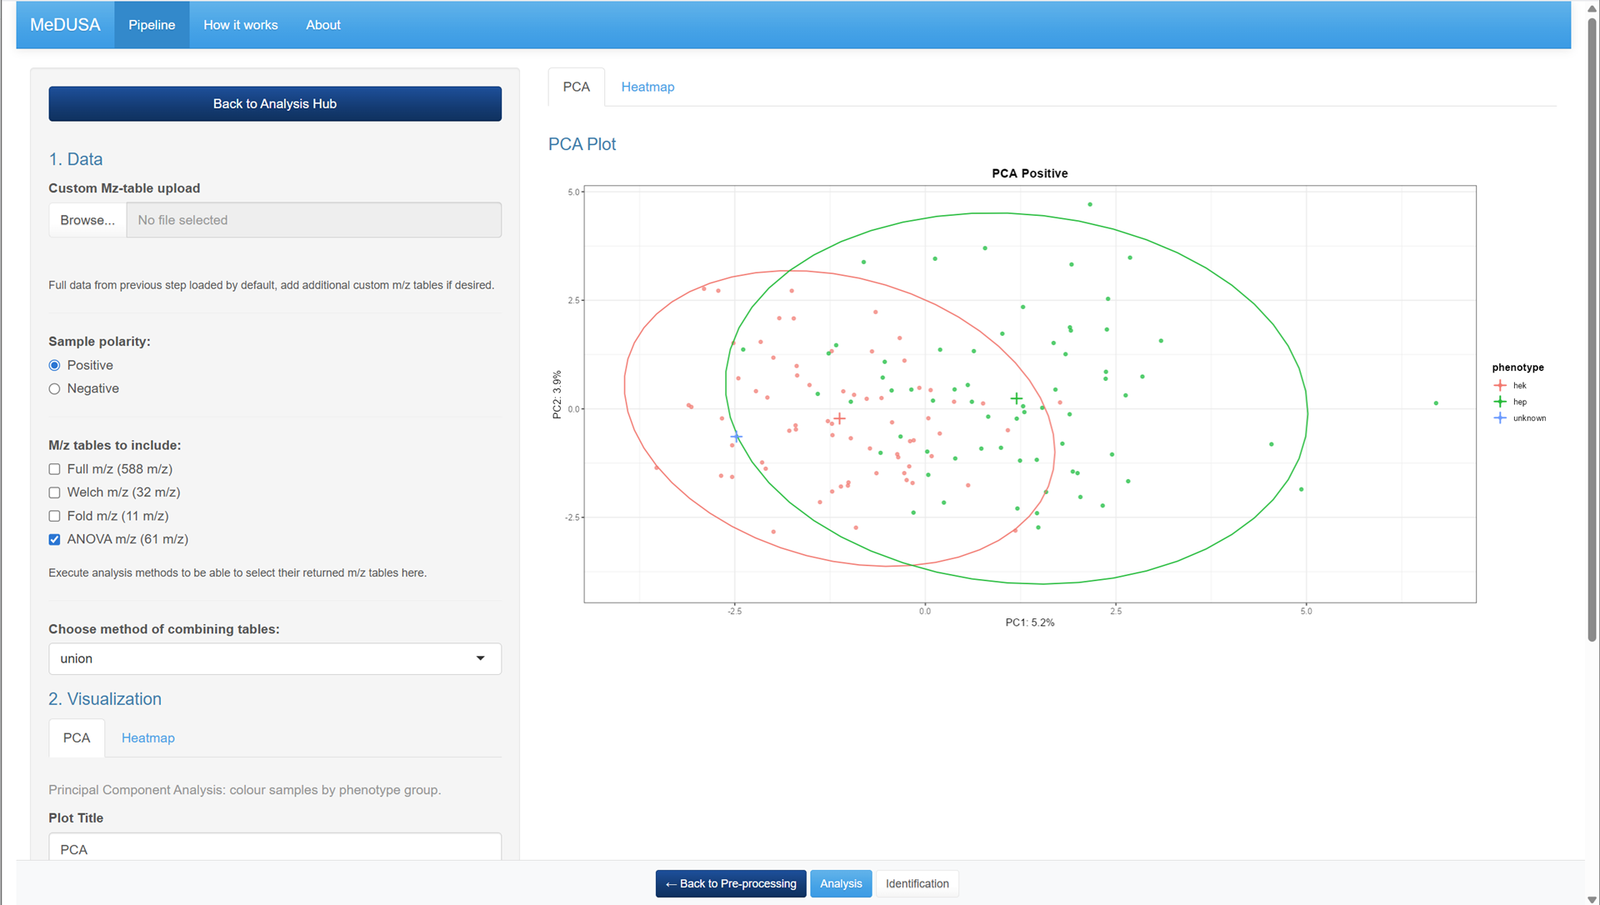Click the far-right green outlier point

tap(1436, 403)
